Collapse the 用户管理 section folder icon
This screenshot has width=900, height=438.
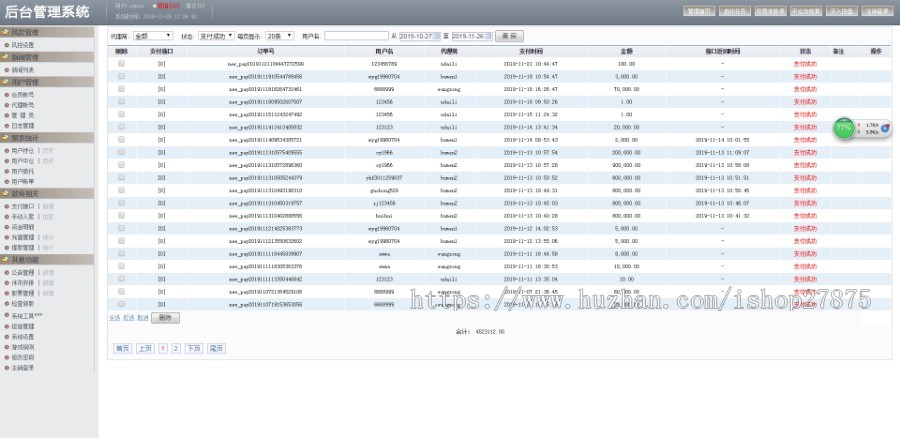coord(5,84)
